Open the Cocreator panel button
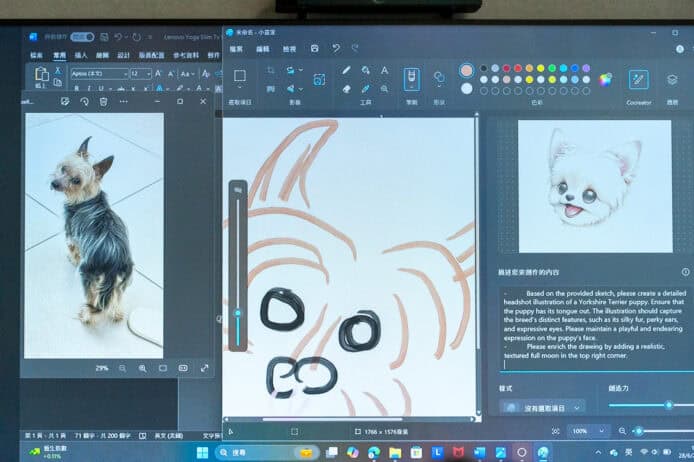 pos(638,79)
